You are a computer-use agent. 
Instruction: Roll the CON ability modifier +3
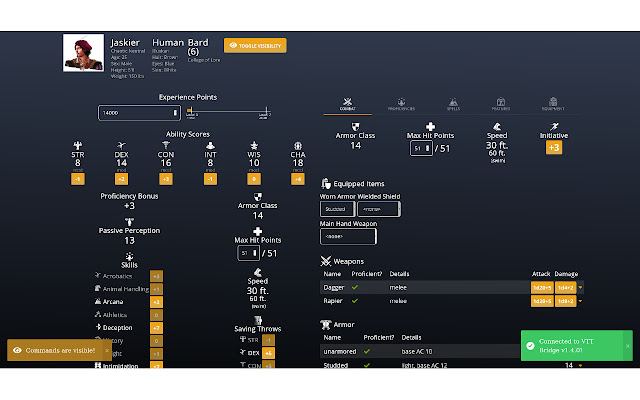point(166,179)
